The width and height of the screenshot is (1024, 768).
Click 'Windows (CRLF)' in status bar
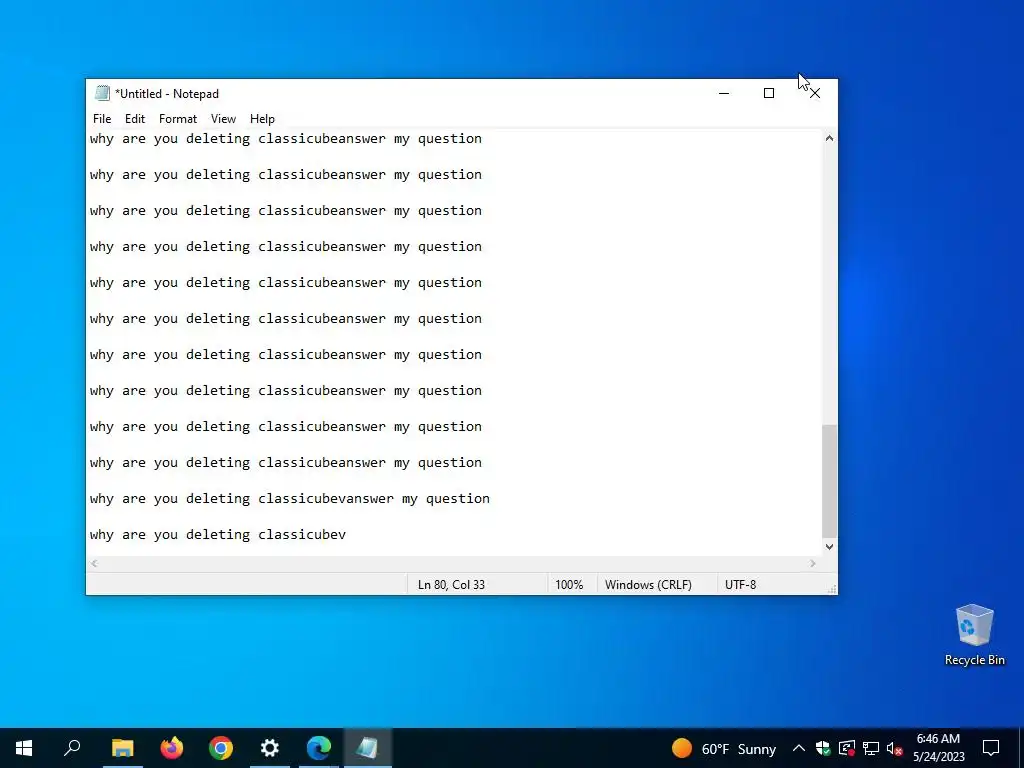[x=648, y=584]
